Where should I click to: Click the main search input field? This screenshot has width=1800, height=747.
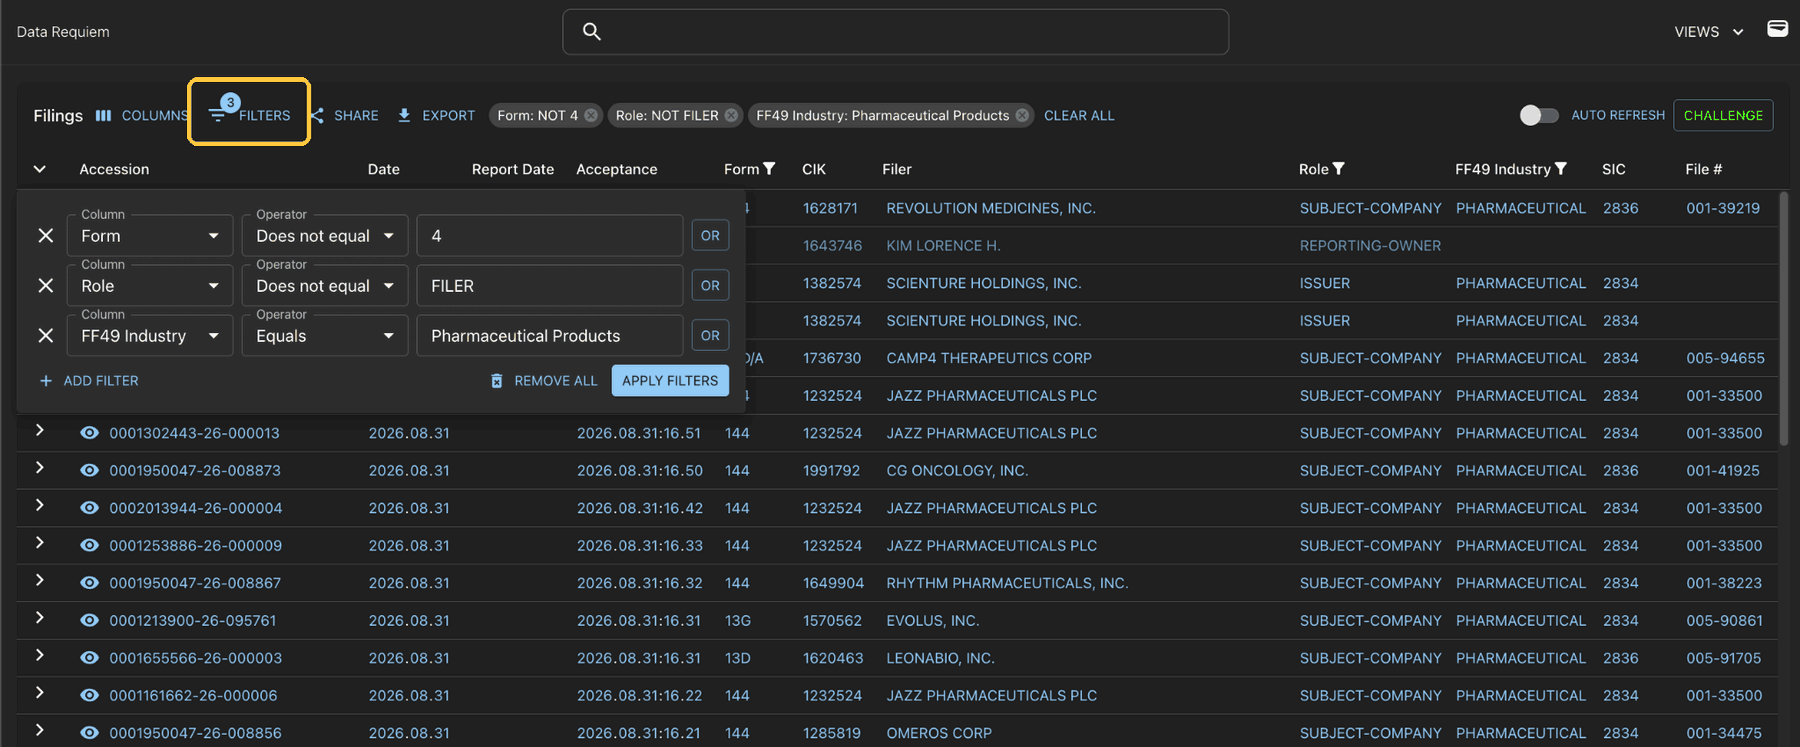click(x=896, y=32)
